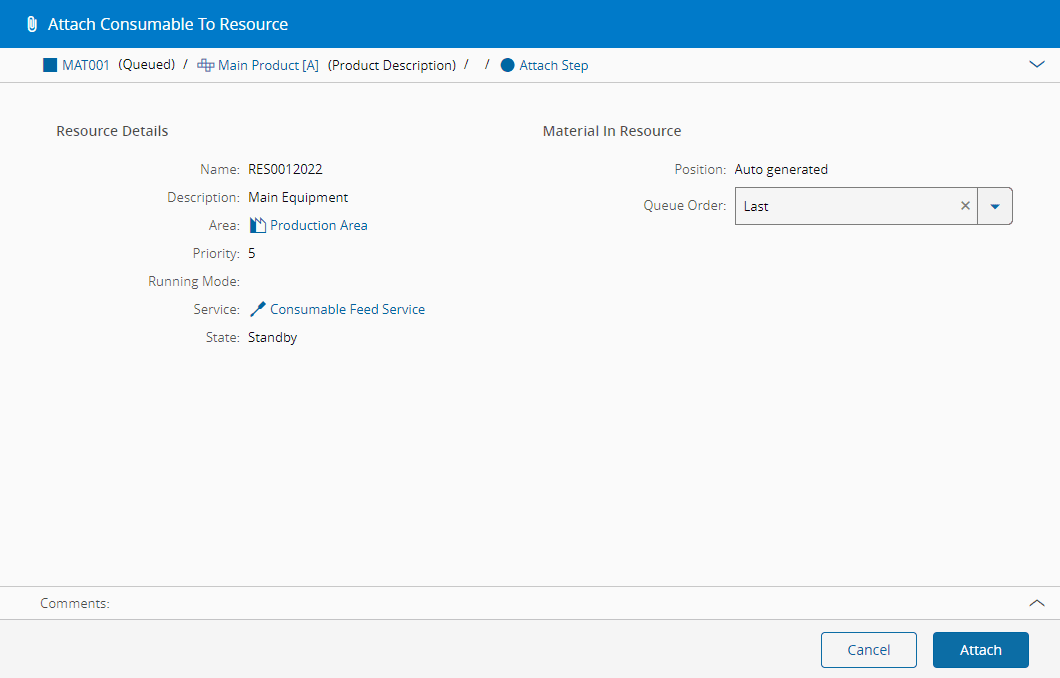Open the MAT001 breadcrumb link
The image size is (1060, 678).
point(86,65)
